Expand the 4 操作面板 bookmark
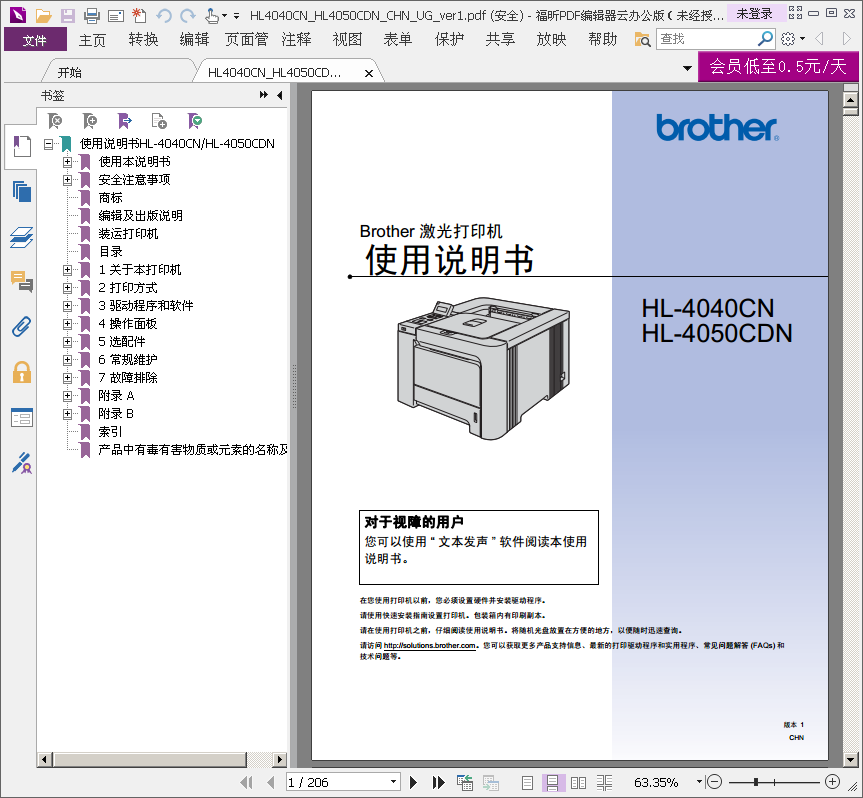The width and height of the screenshot is (863, 798). 67,324
